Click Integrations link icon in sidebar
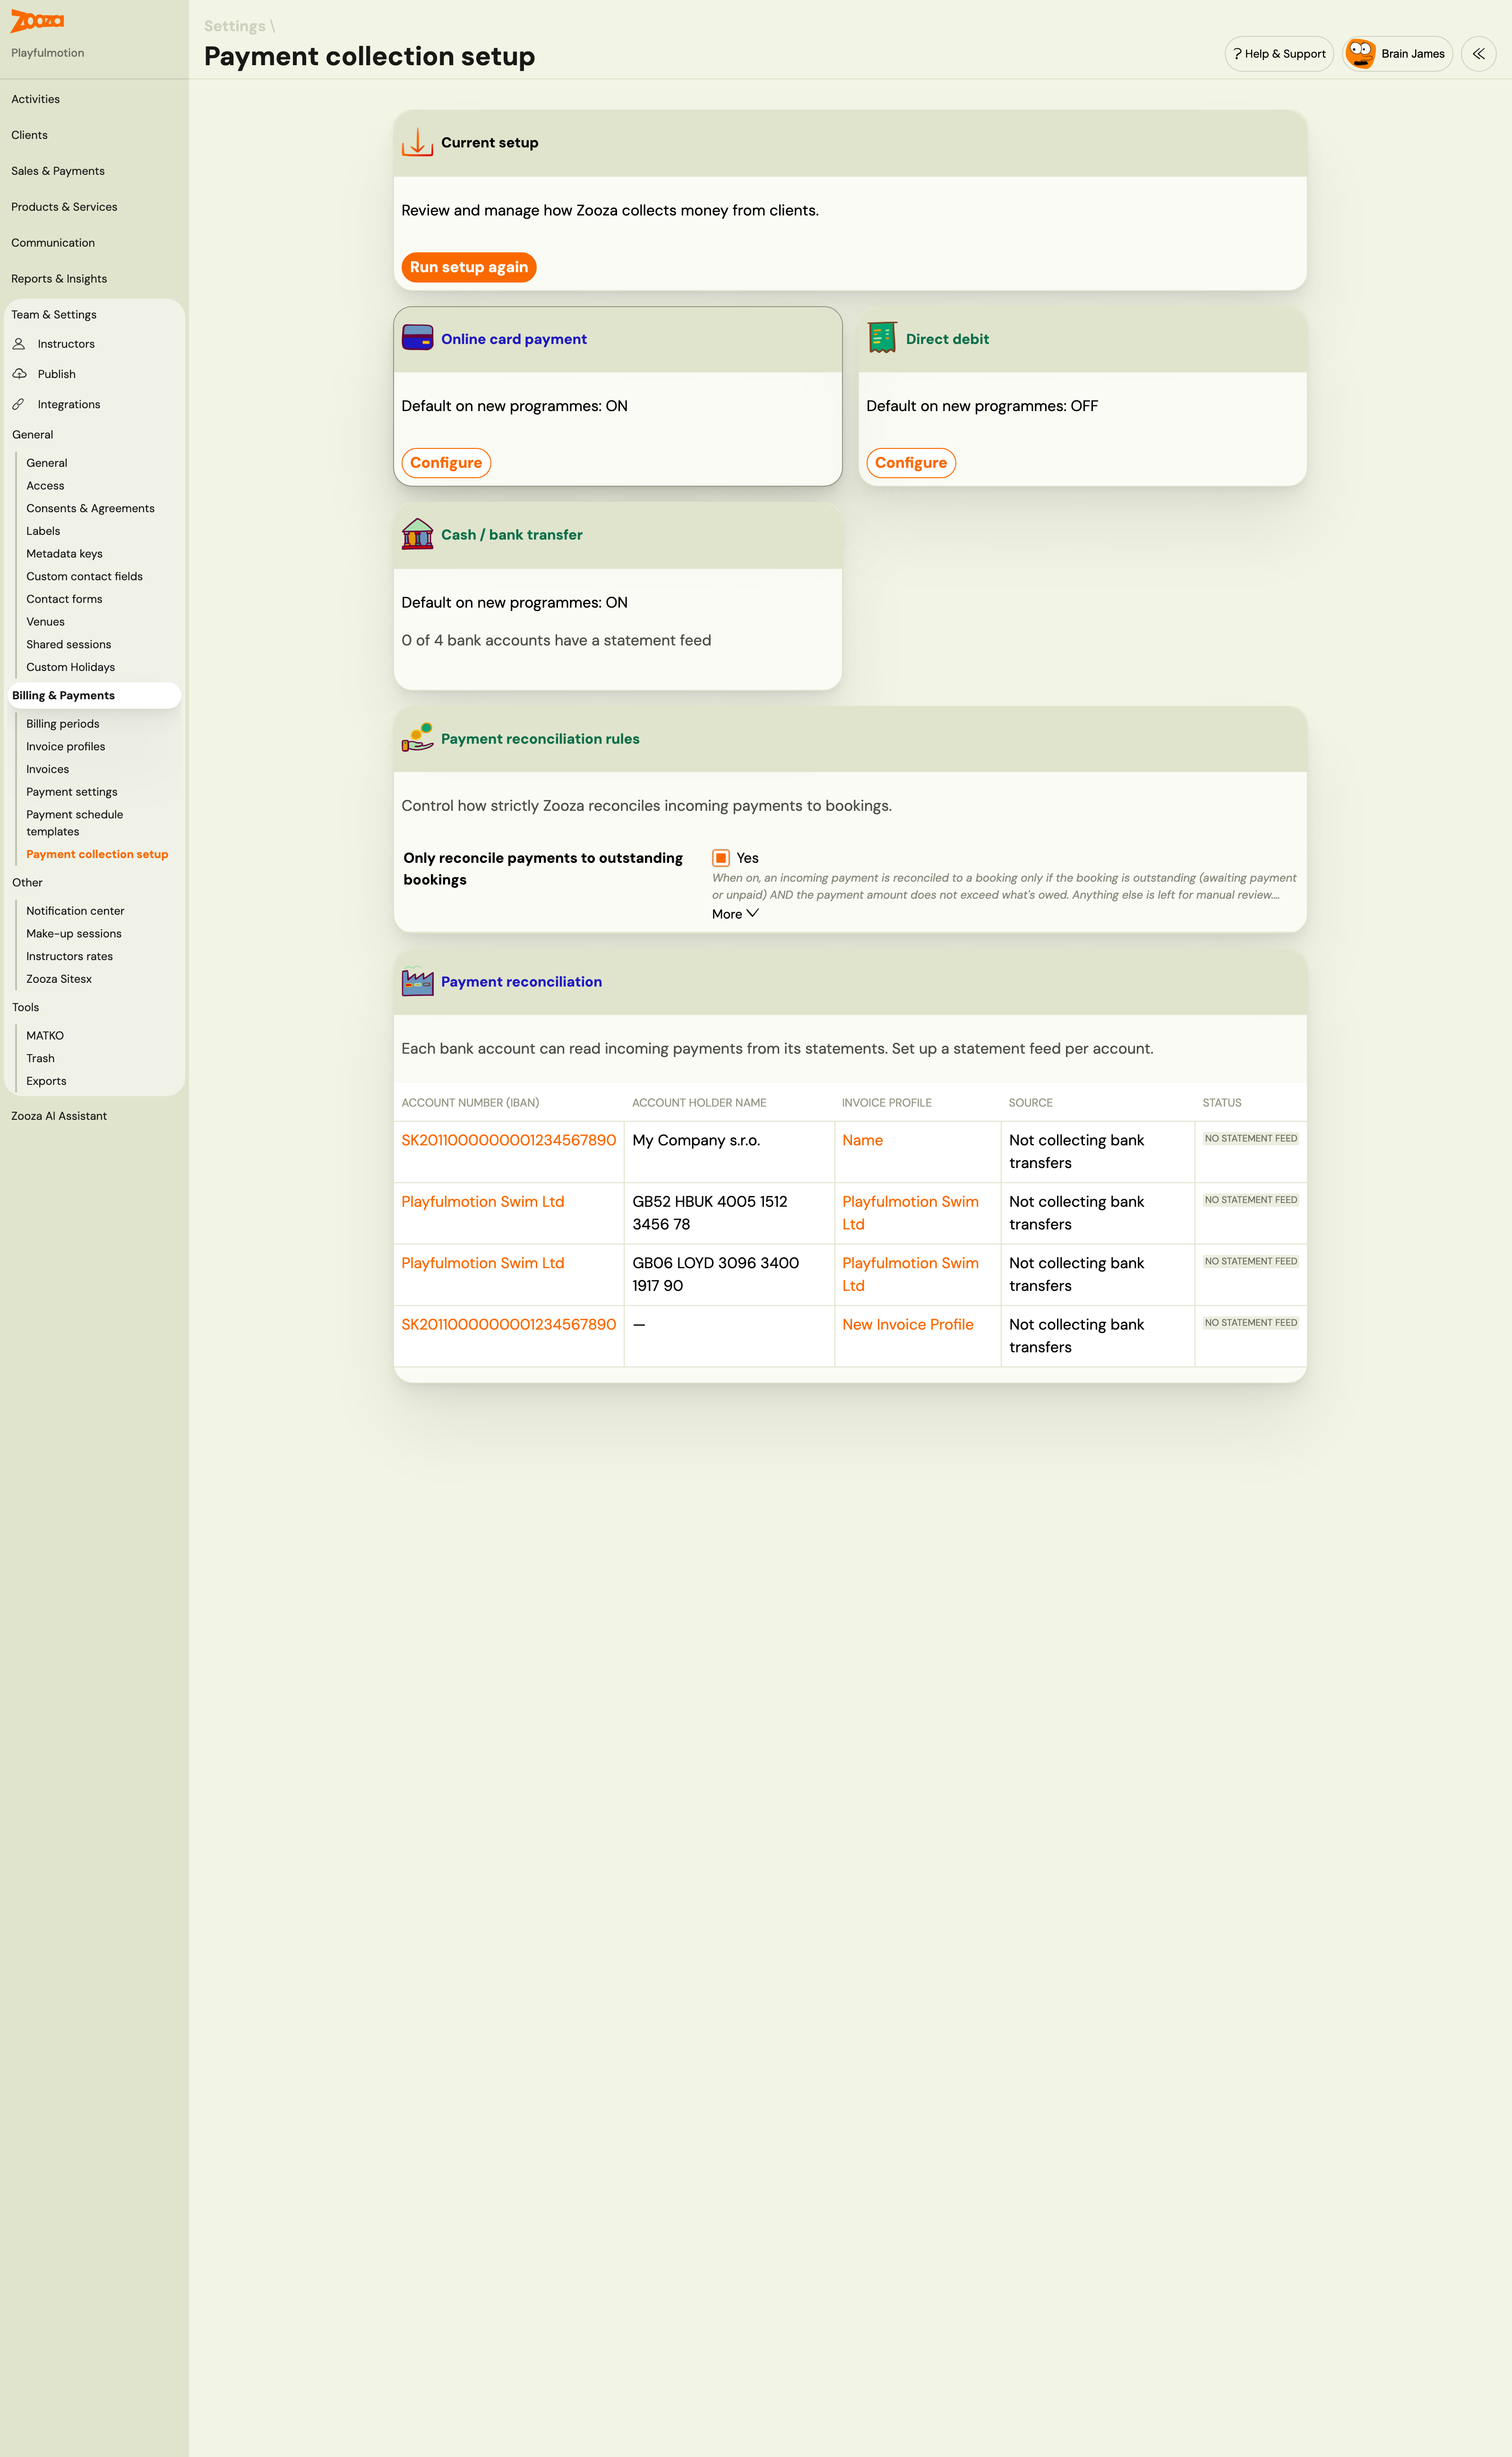The image size is (1512, 2457). click(19, 404)
